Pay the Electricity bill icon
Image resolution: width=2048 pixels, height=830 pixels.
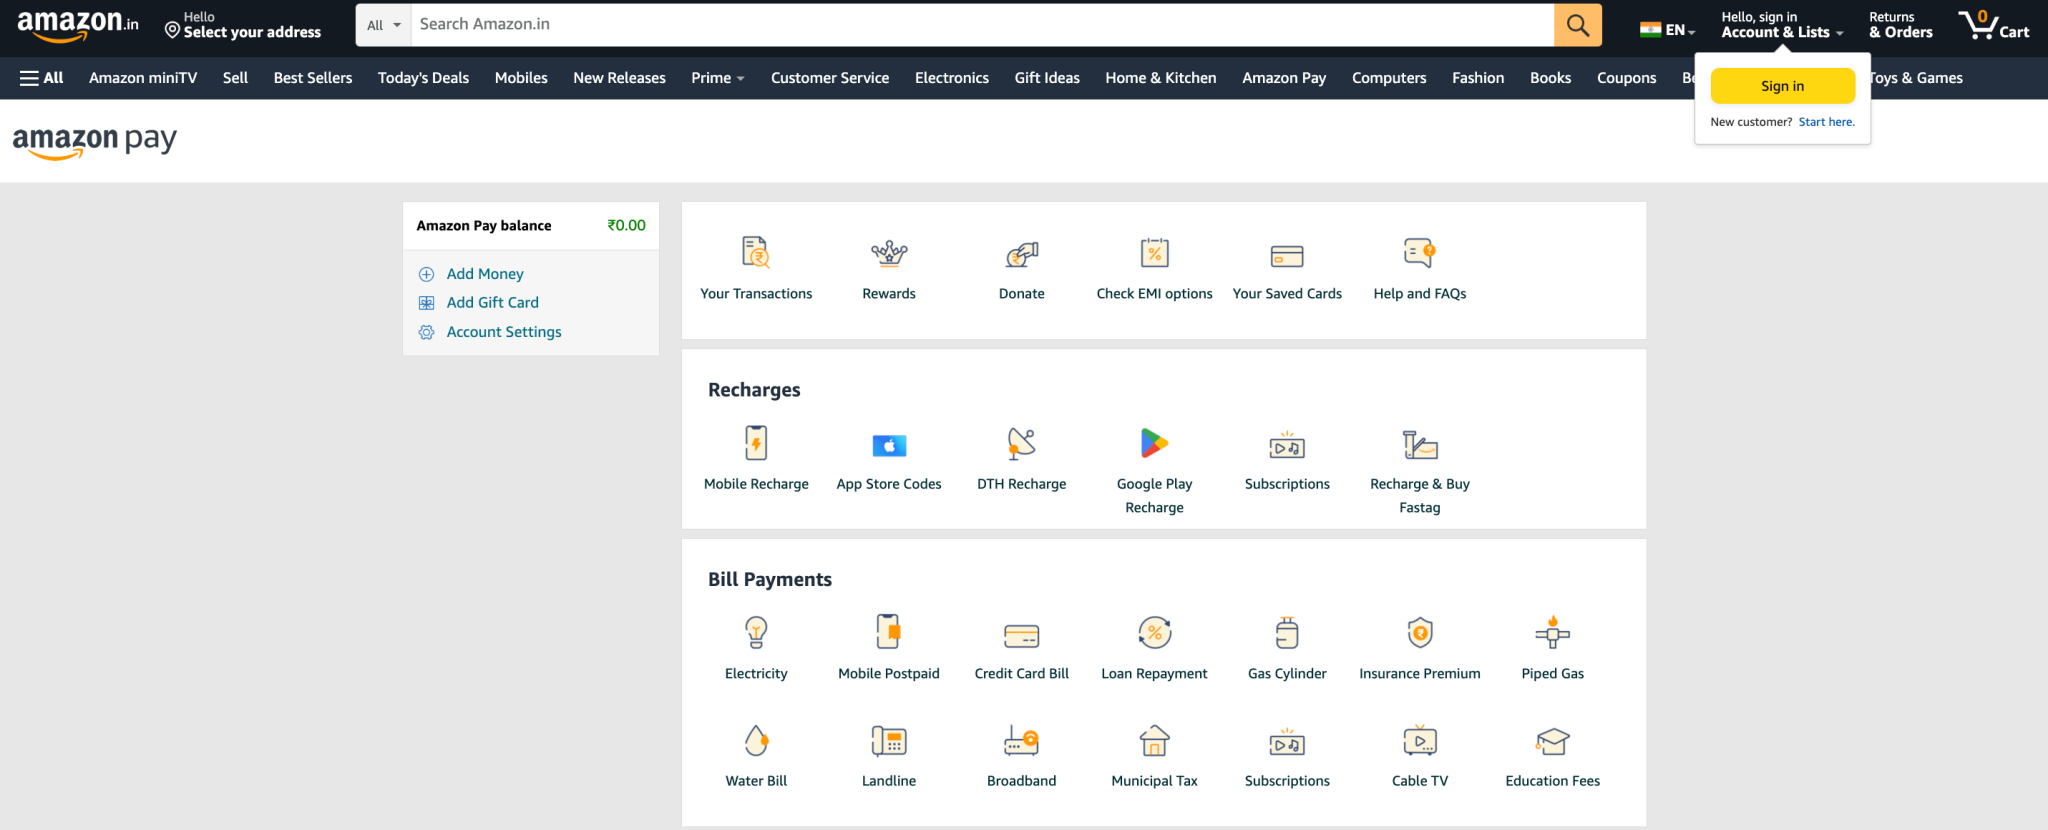coord(756,633)
